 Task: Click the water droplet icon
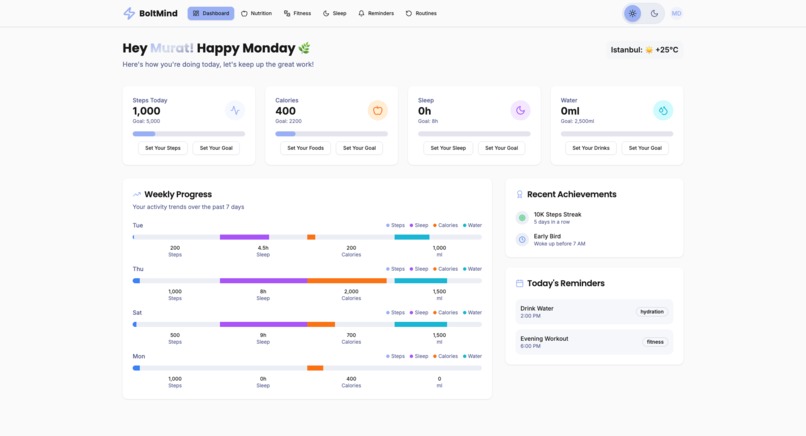pos(663,110)
